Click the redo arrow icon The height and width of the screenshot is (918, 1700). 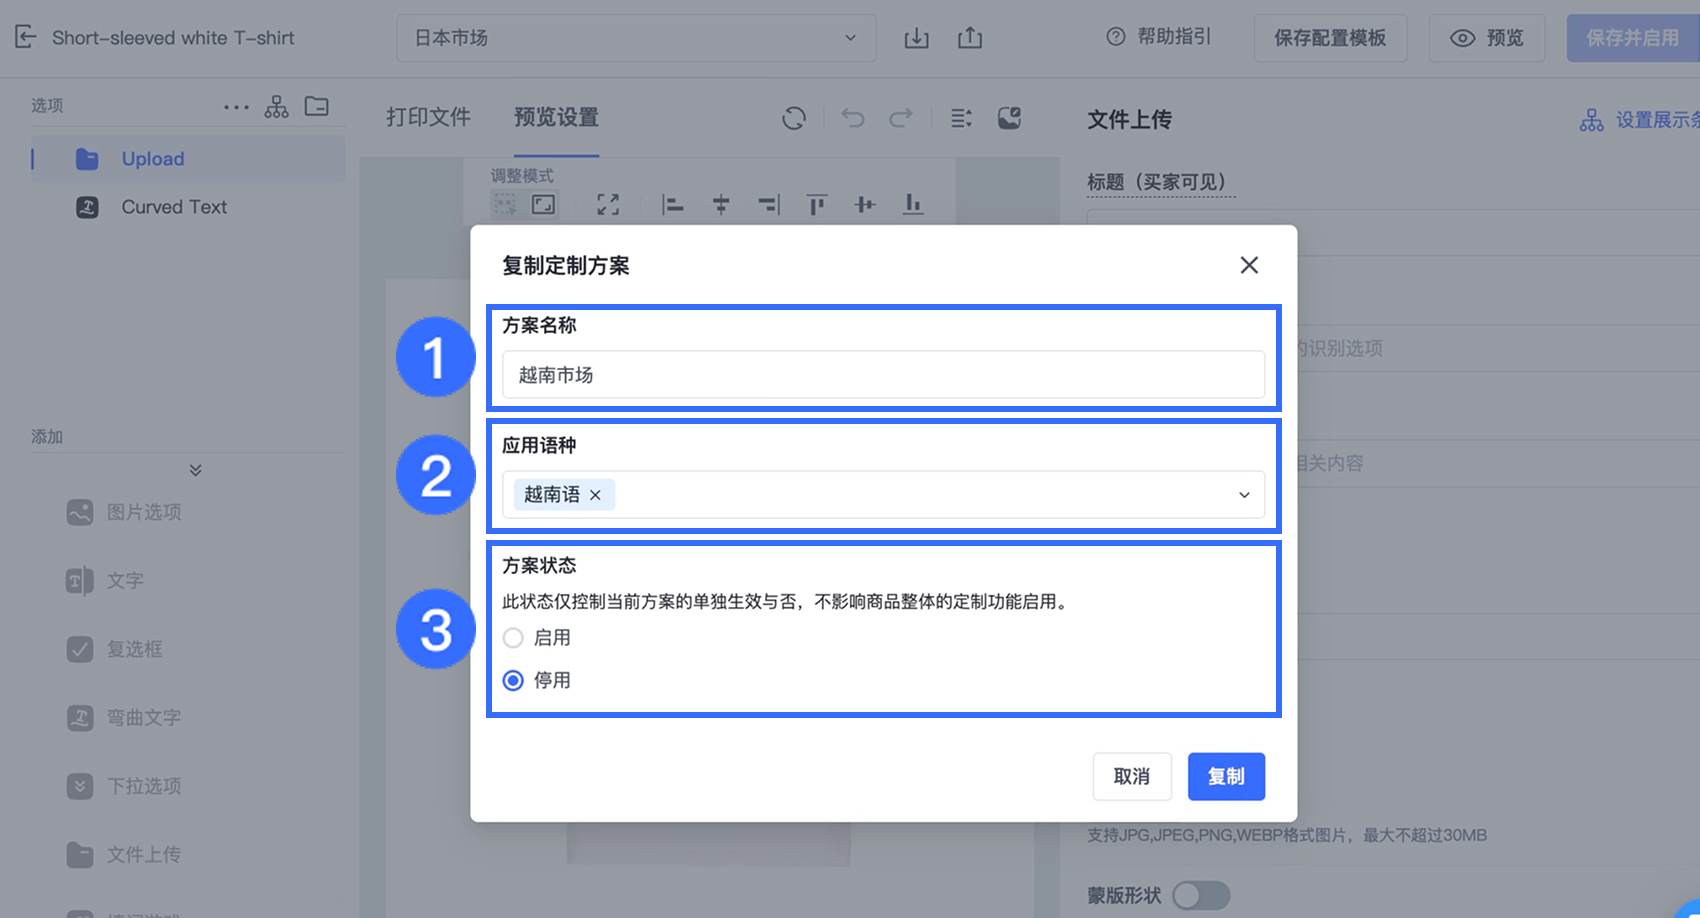click(x=901, y=118)
